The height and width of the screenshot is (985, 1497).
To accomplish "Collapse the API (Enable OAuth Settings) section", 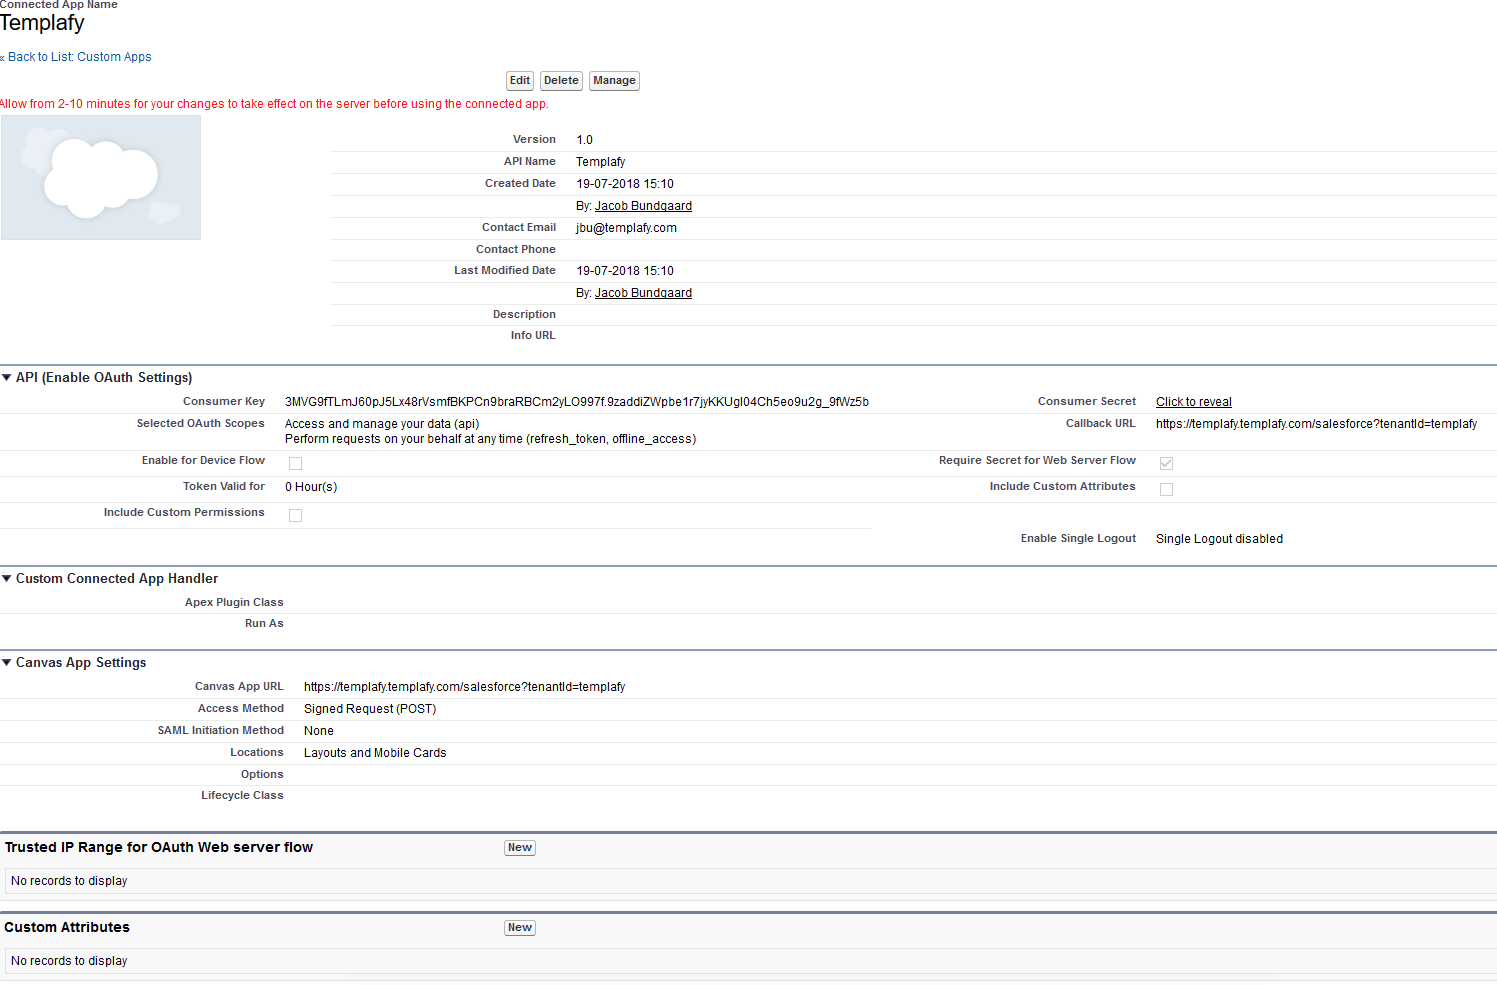I will point(7,378).
